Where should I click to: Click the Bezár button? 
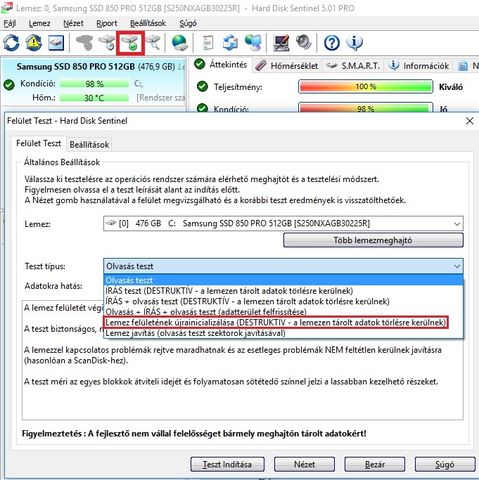point(375,464)
